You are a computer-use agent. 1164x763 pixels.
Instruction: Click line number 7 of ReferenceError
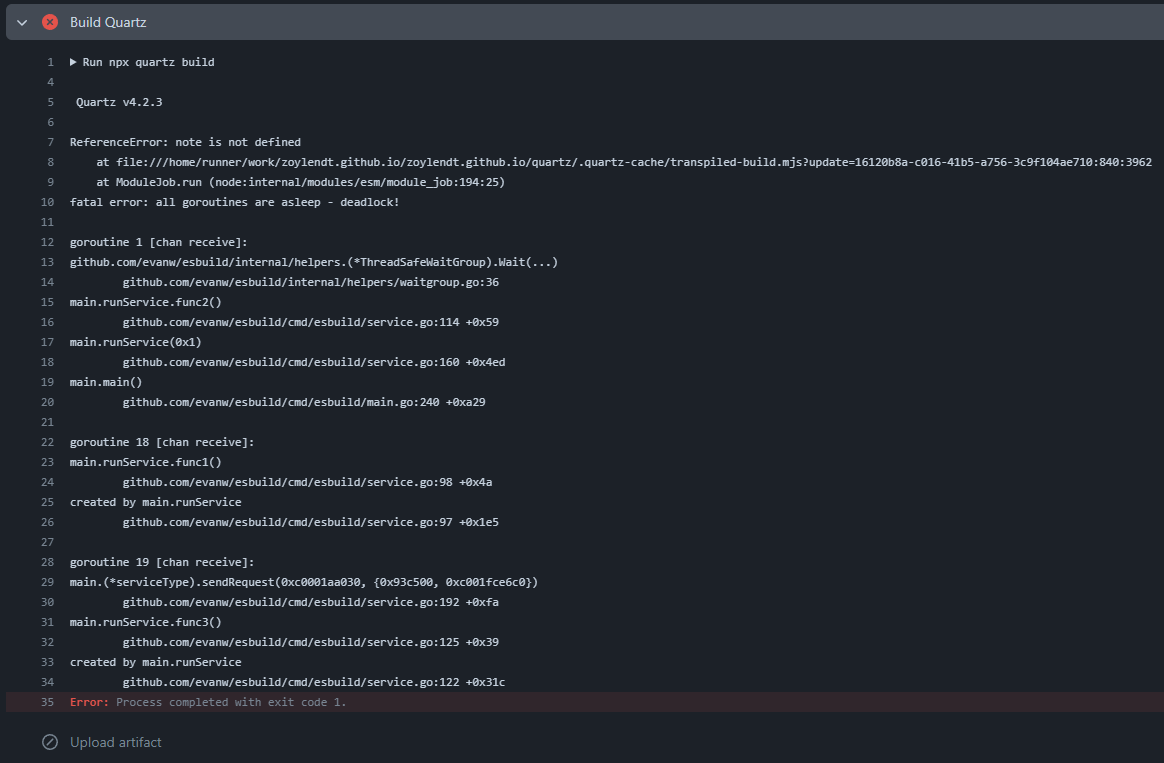(x=50, y=142)
